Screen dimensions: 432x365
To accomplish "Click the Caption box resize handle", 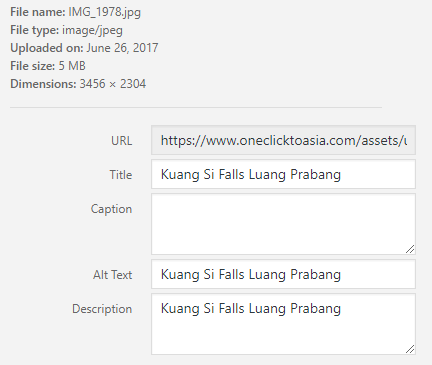I will pos(410,249).
